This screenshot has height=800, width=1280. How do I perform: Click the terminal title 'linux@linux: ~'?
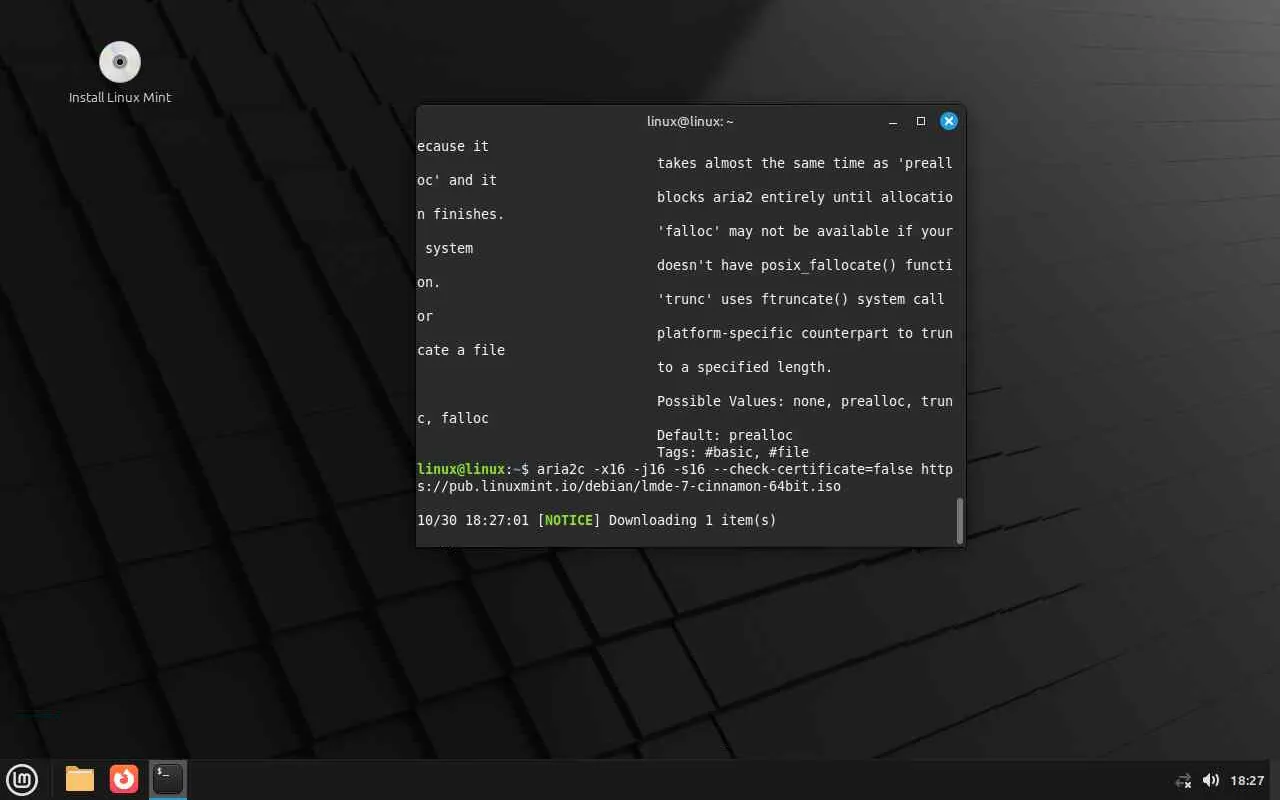coord(690,121)
